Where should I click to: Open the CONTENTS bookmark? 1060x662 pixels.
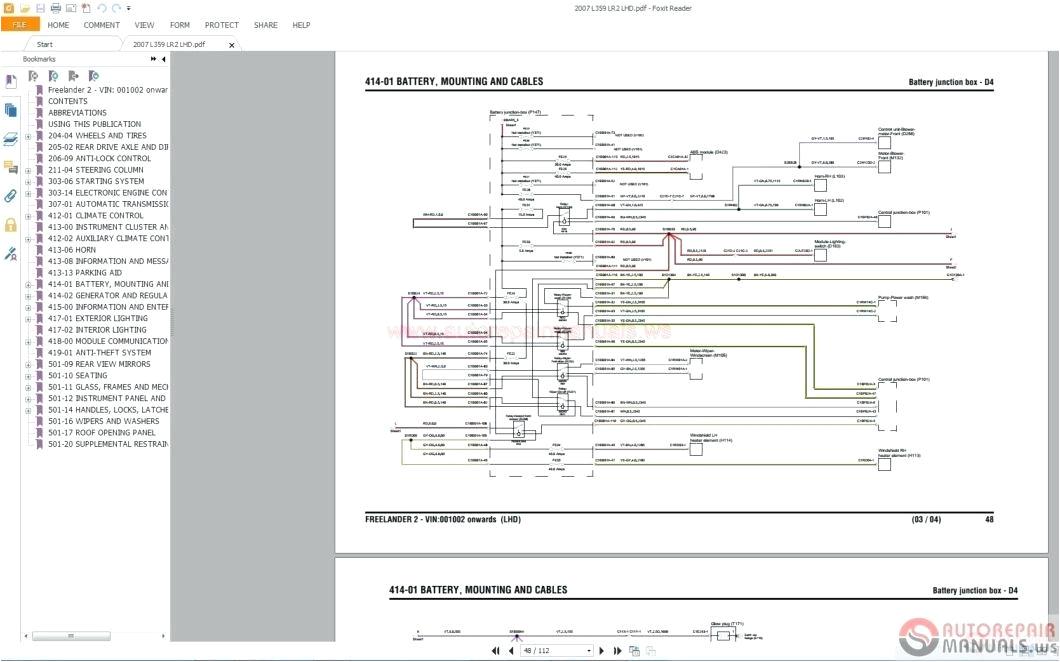pyautogui.click(x=67, y=100)
